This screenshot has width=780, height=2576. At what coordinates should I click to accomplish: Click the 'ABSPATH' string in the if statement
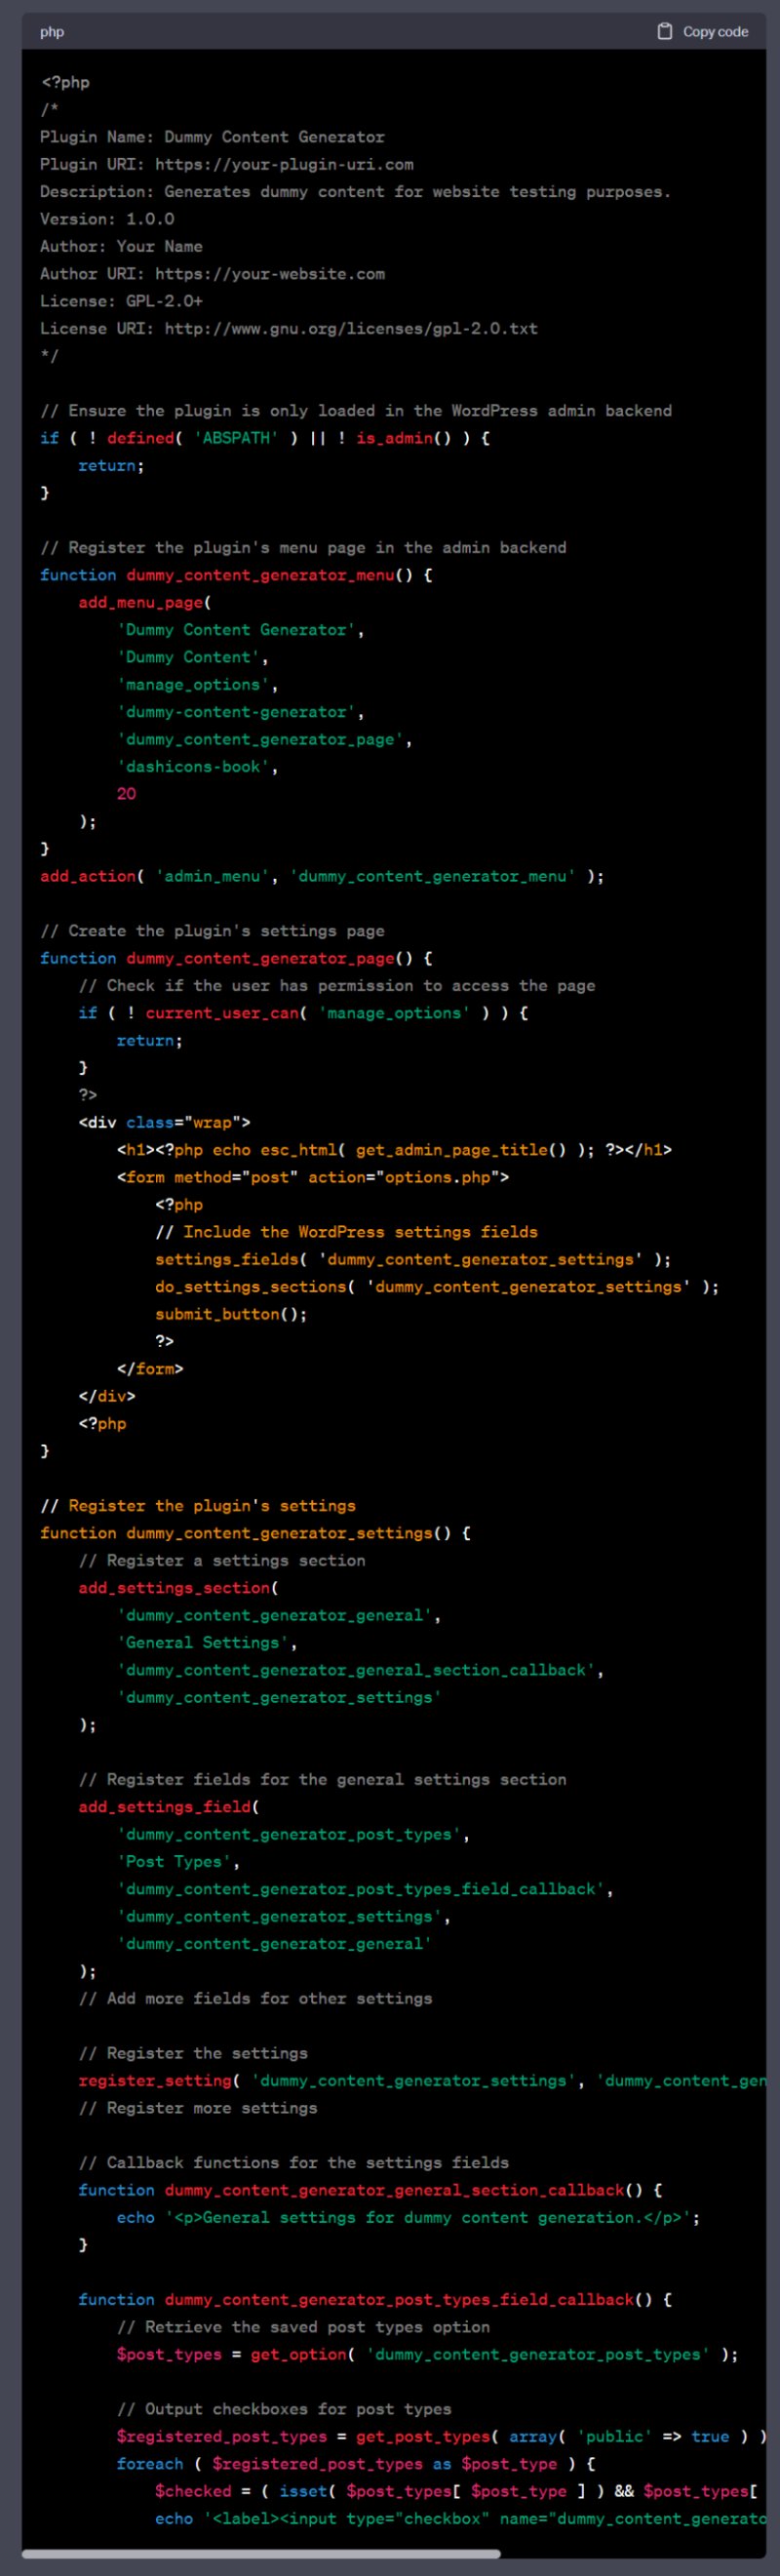click(236, 438)
